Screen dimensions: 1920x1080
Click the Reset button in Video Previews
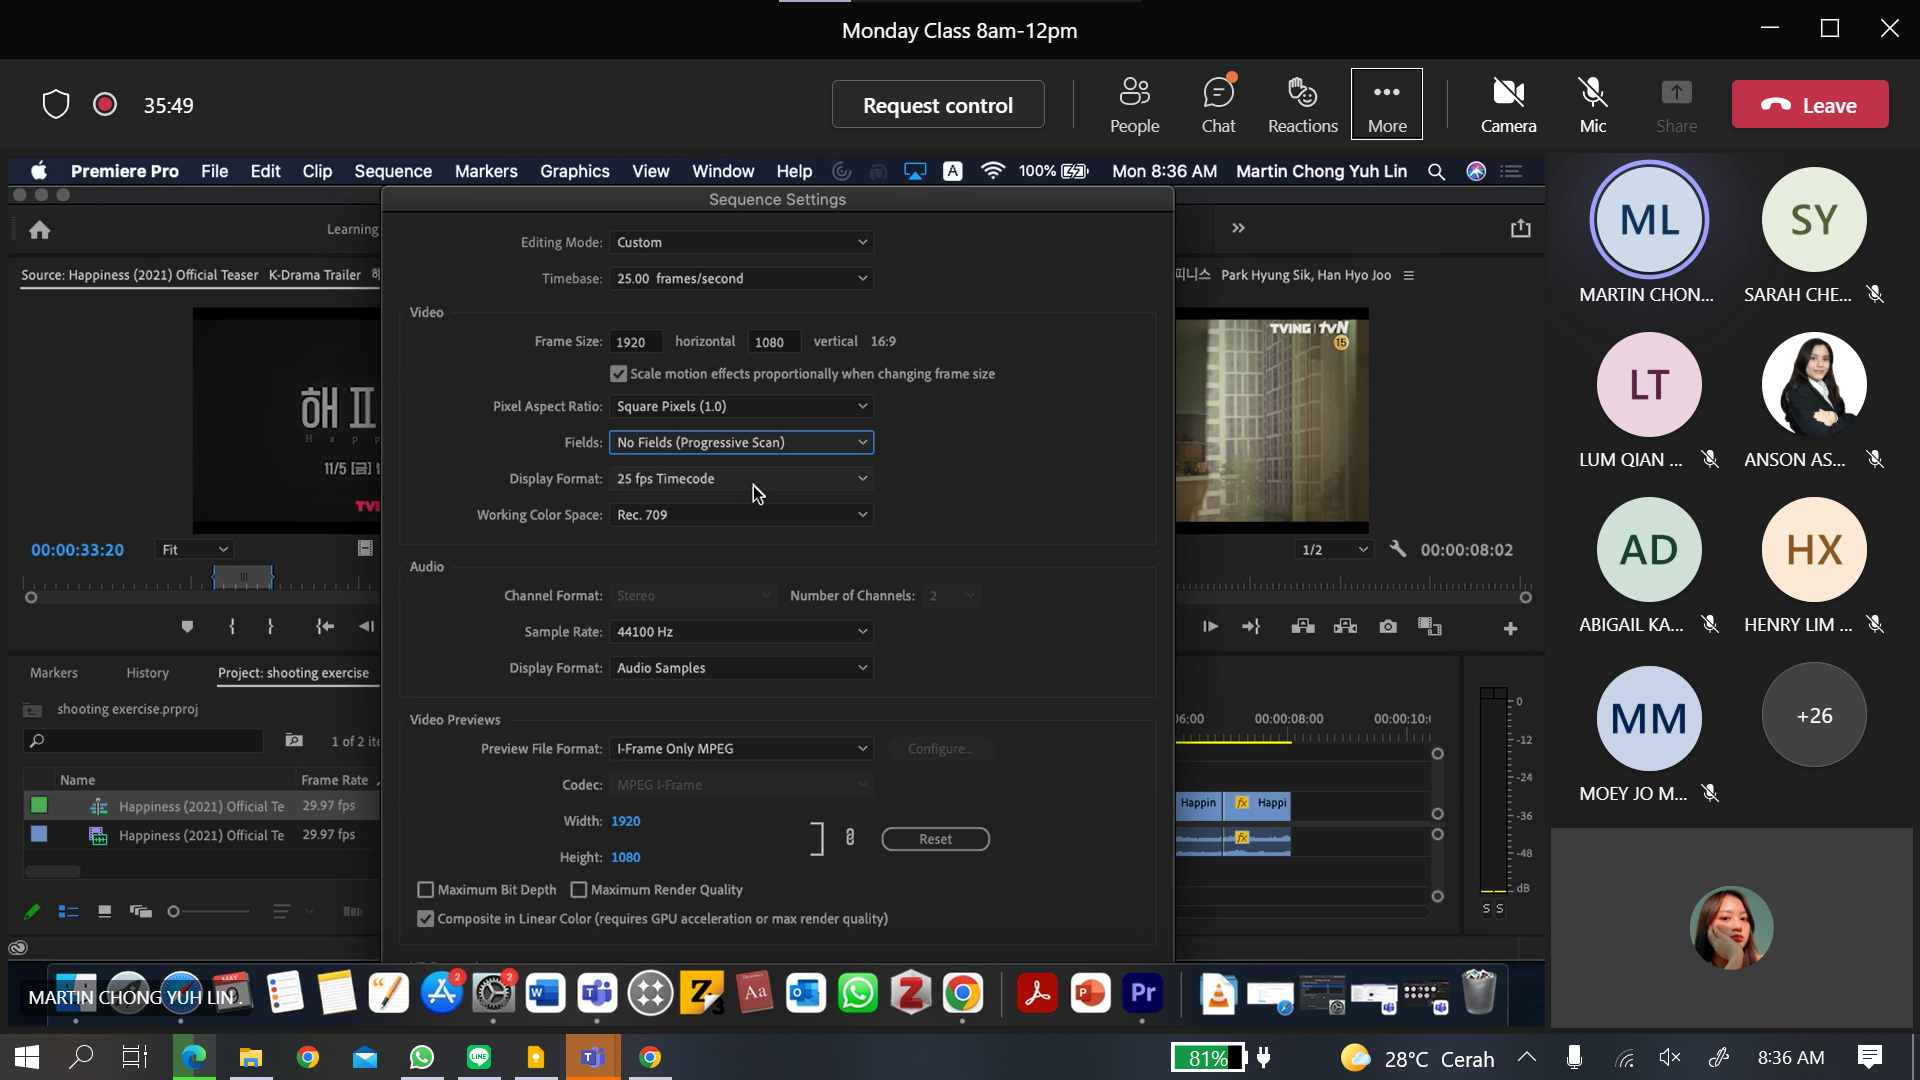935,839
